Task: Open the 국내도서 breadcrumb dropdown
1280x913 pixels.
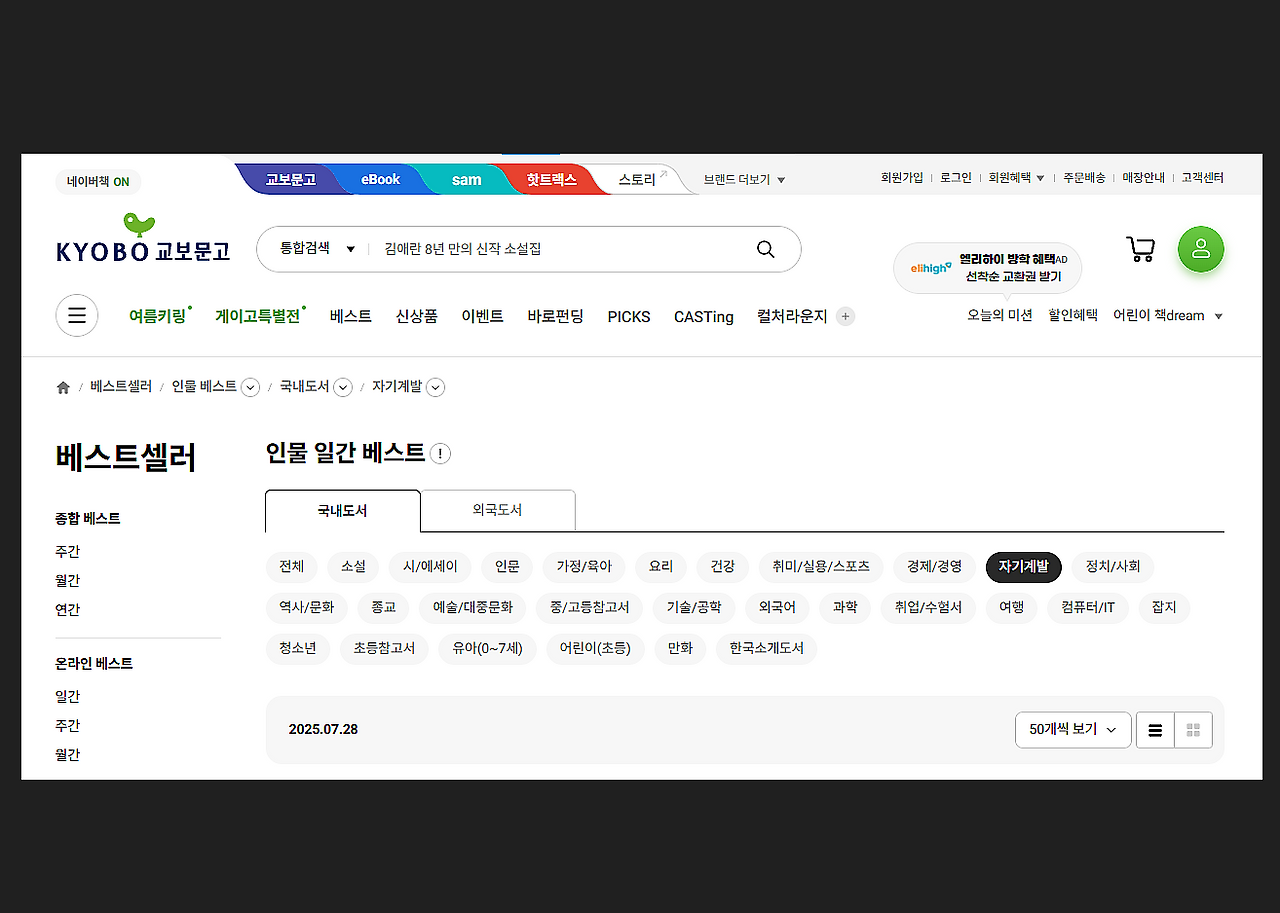Action: [x=343, y=387]
